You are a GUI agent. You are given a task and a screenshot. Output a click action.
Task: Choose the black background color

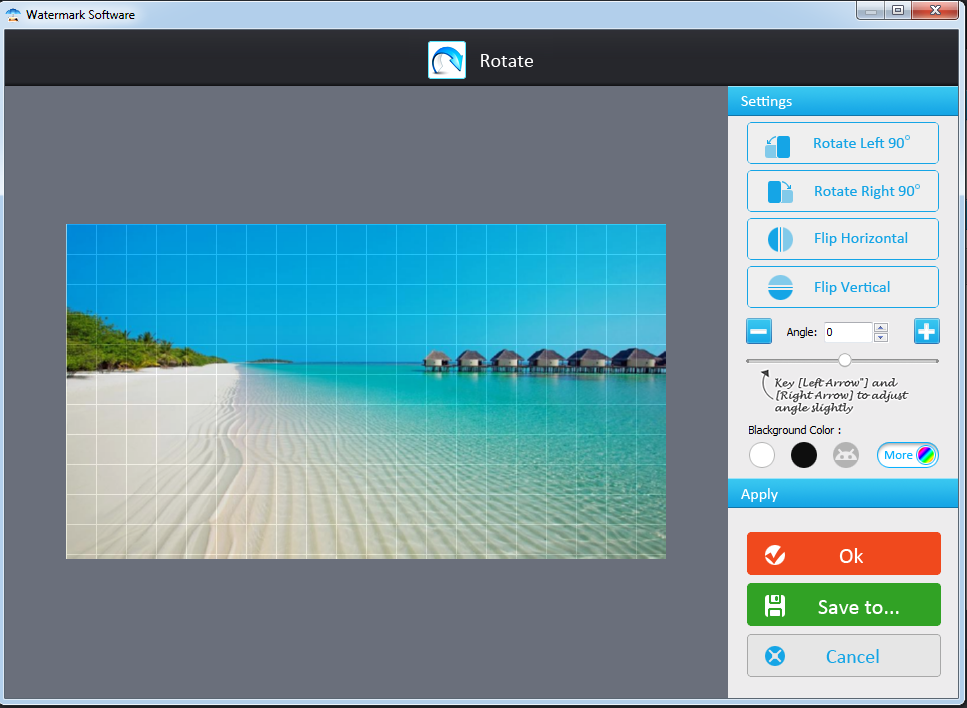[x=804, y=455]
